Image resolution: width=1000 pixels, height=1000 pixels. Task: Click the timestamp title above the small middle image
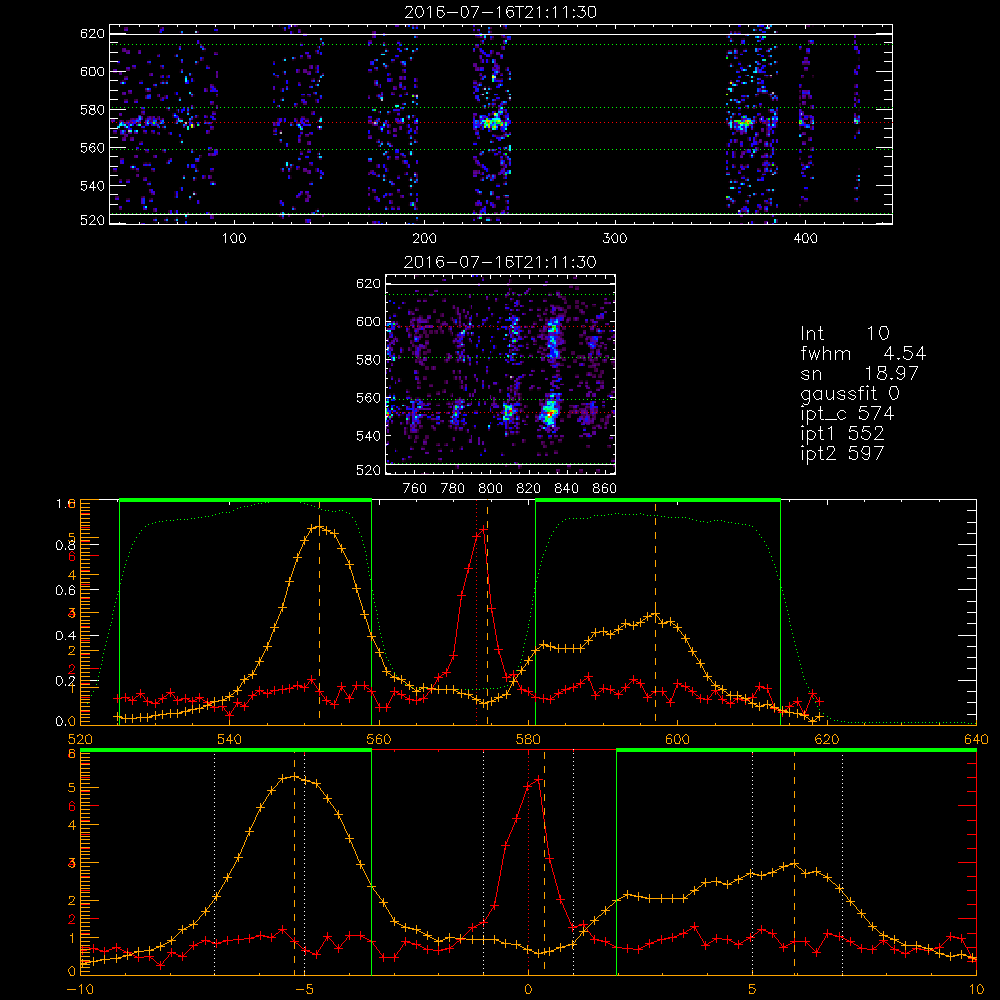point(500,262)
